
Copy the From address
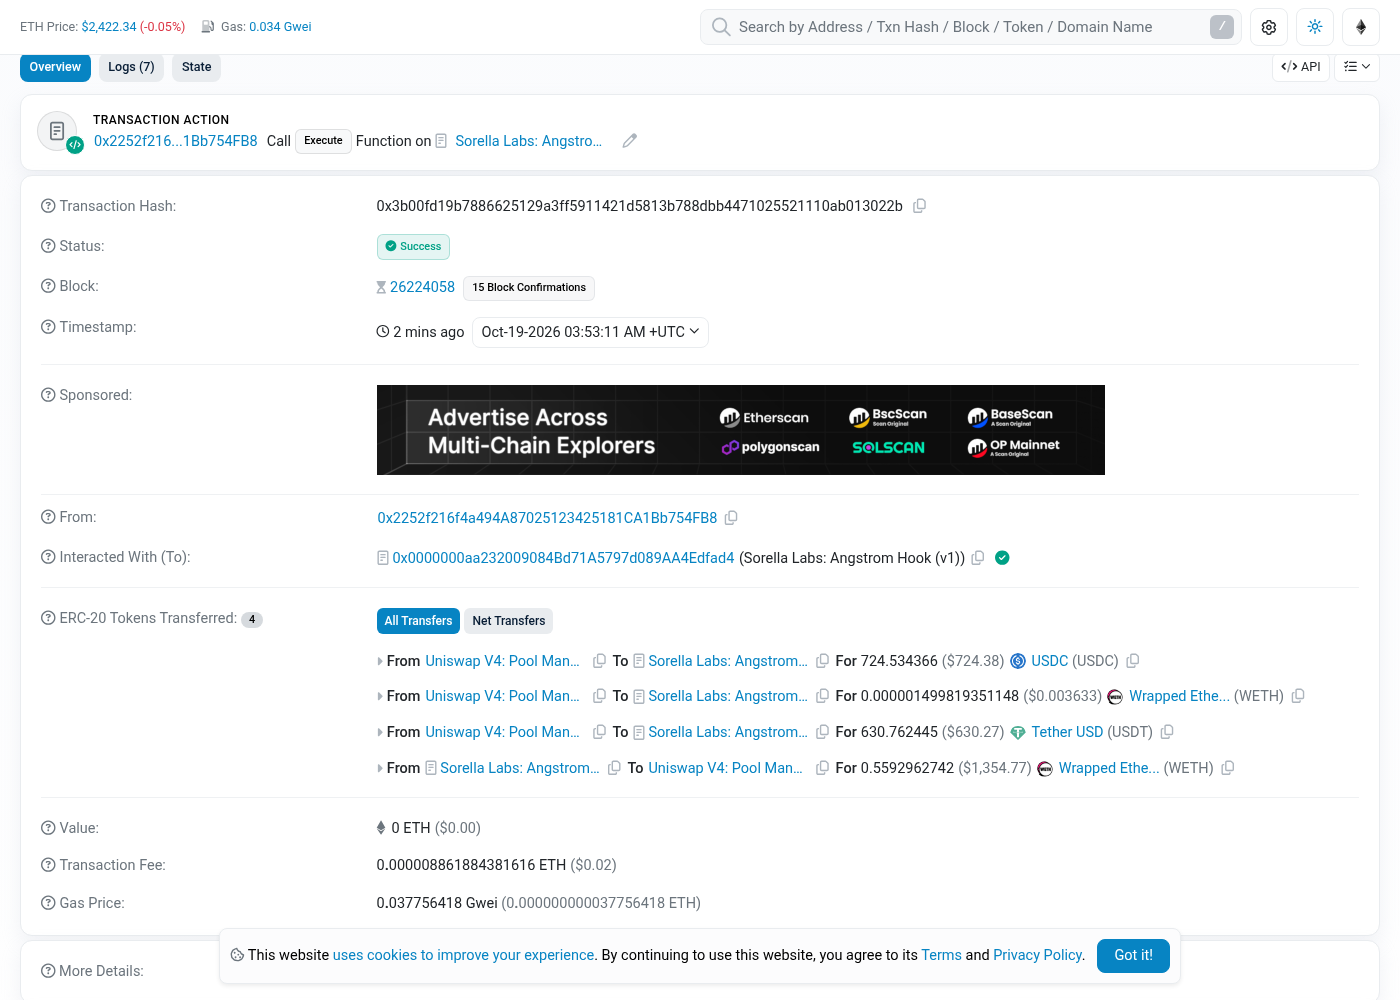731,518
